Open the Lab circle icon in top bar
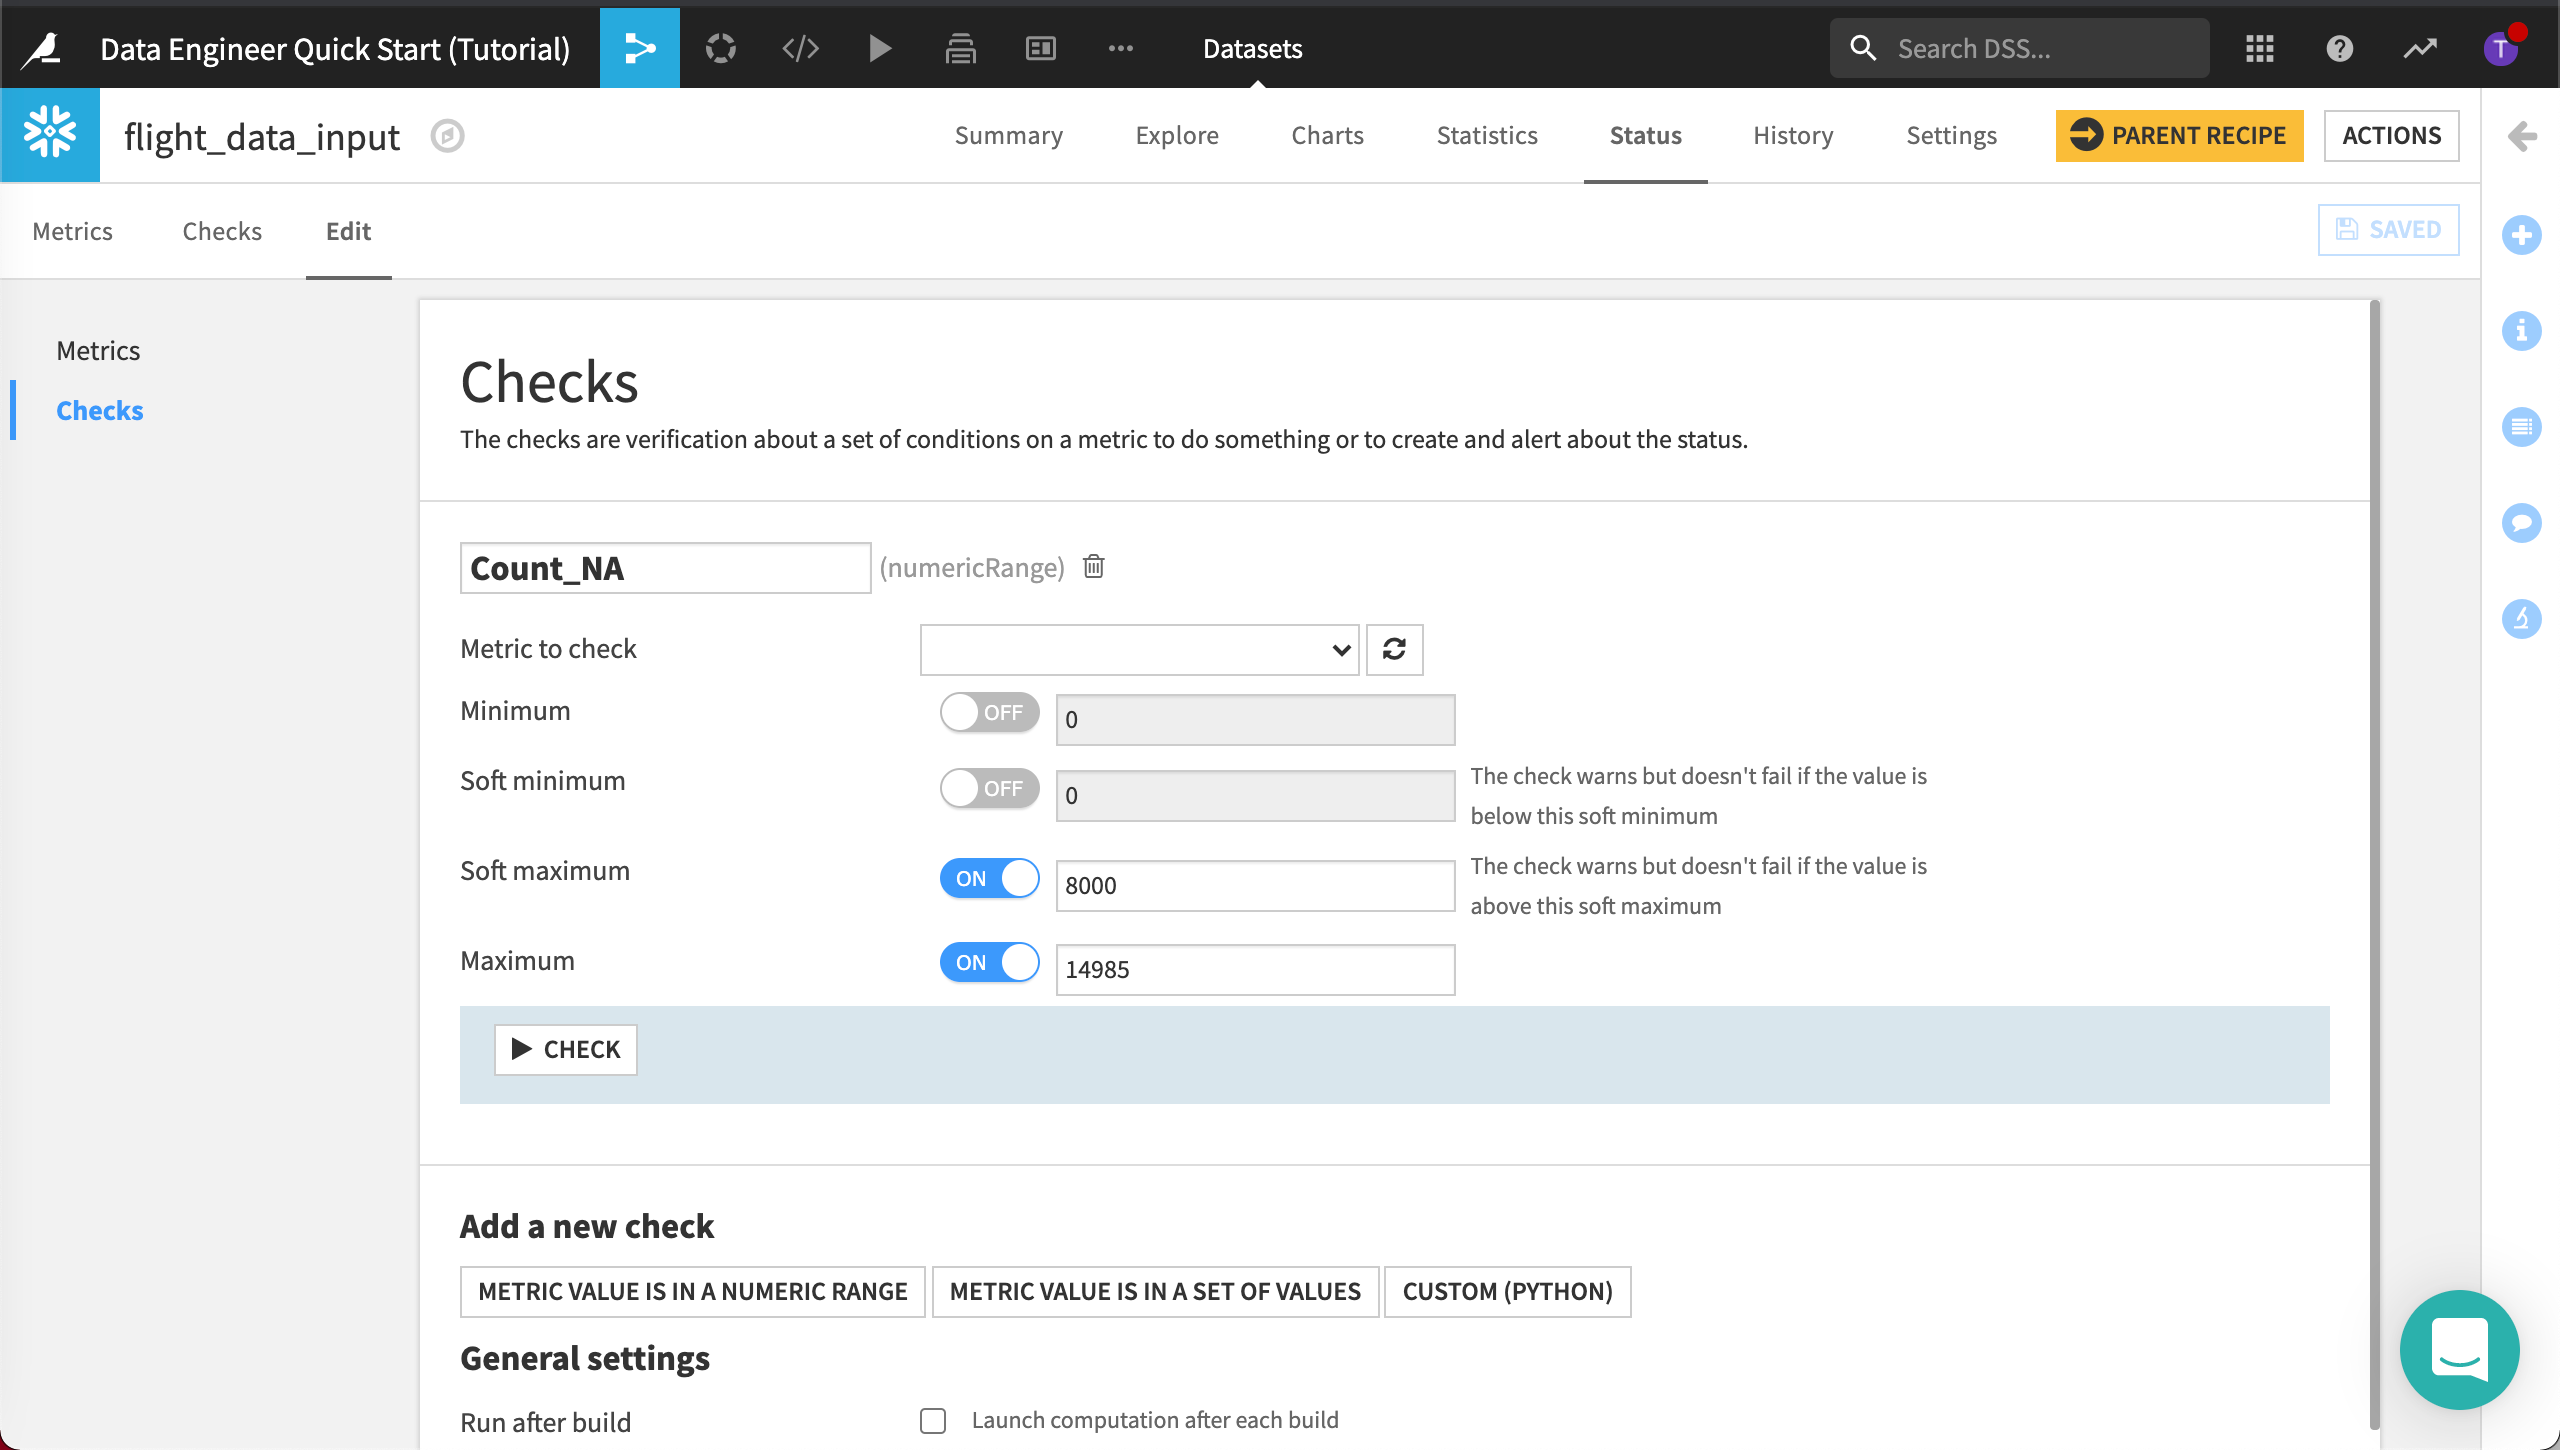Screen dimensions: 2560x1450 tap(720, 48)
